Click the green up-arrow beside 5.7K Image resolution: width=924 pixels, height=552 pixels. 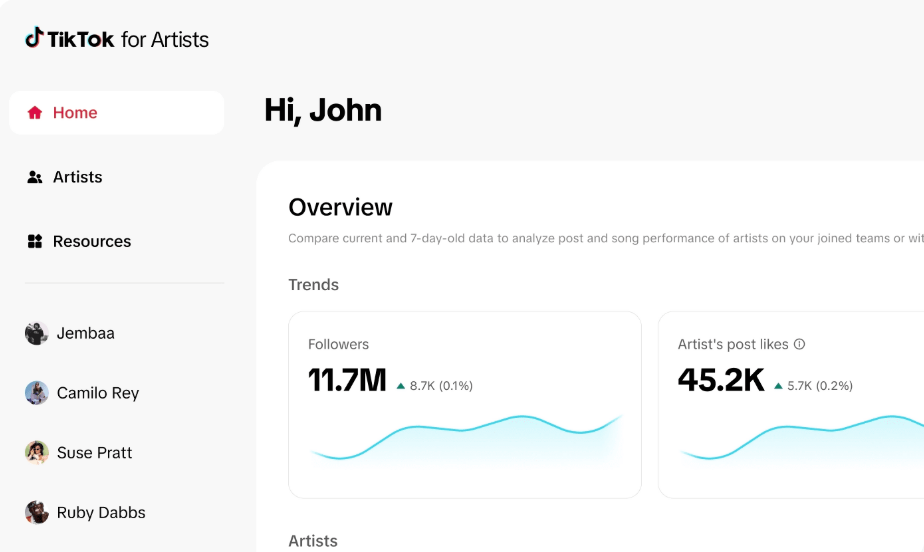pos(778,386)
